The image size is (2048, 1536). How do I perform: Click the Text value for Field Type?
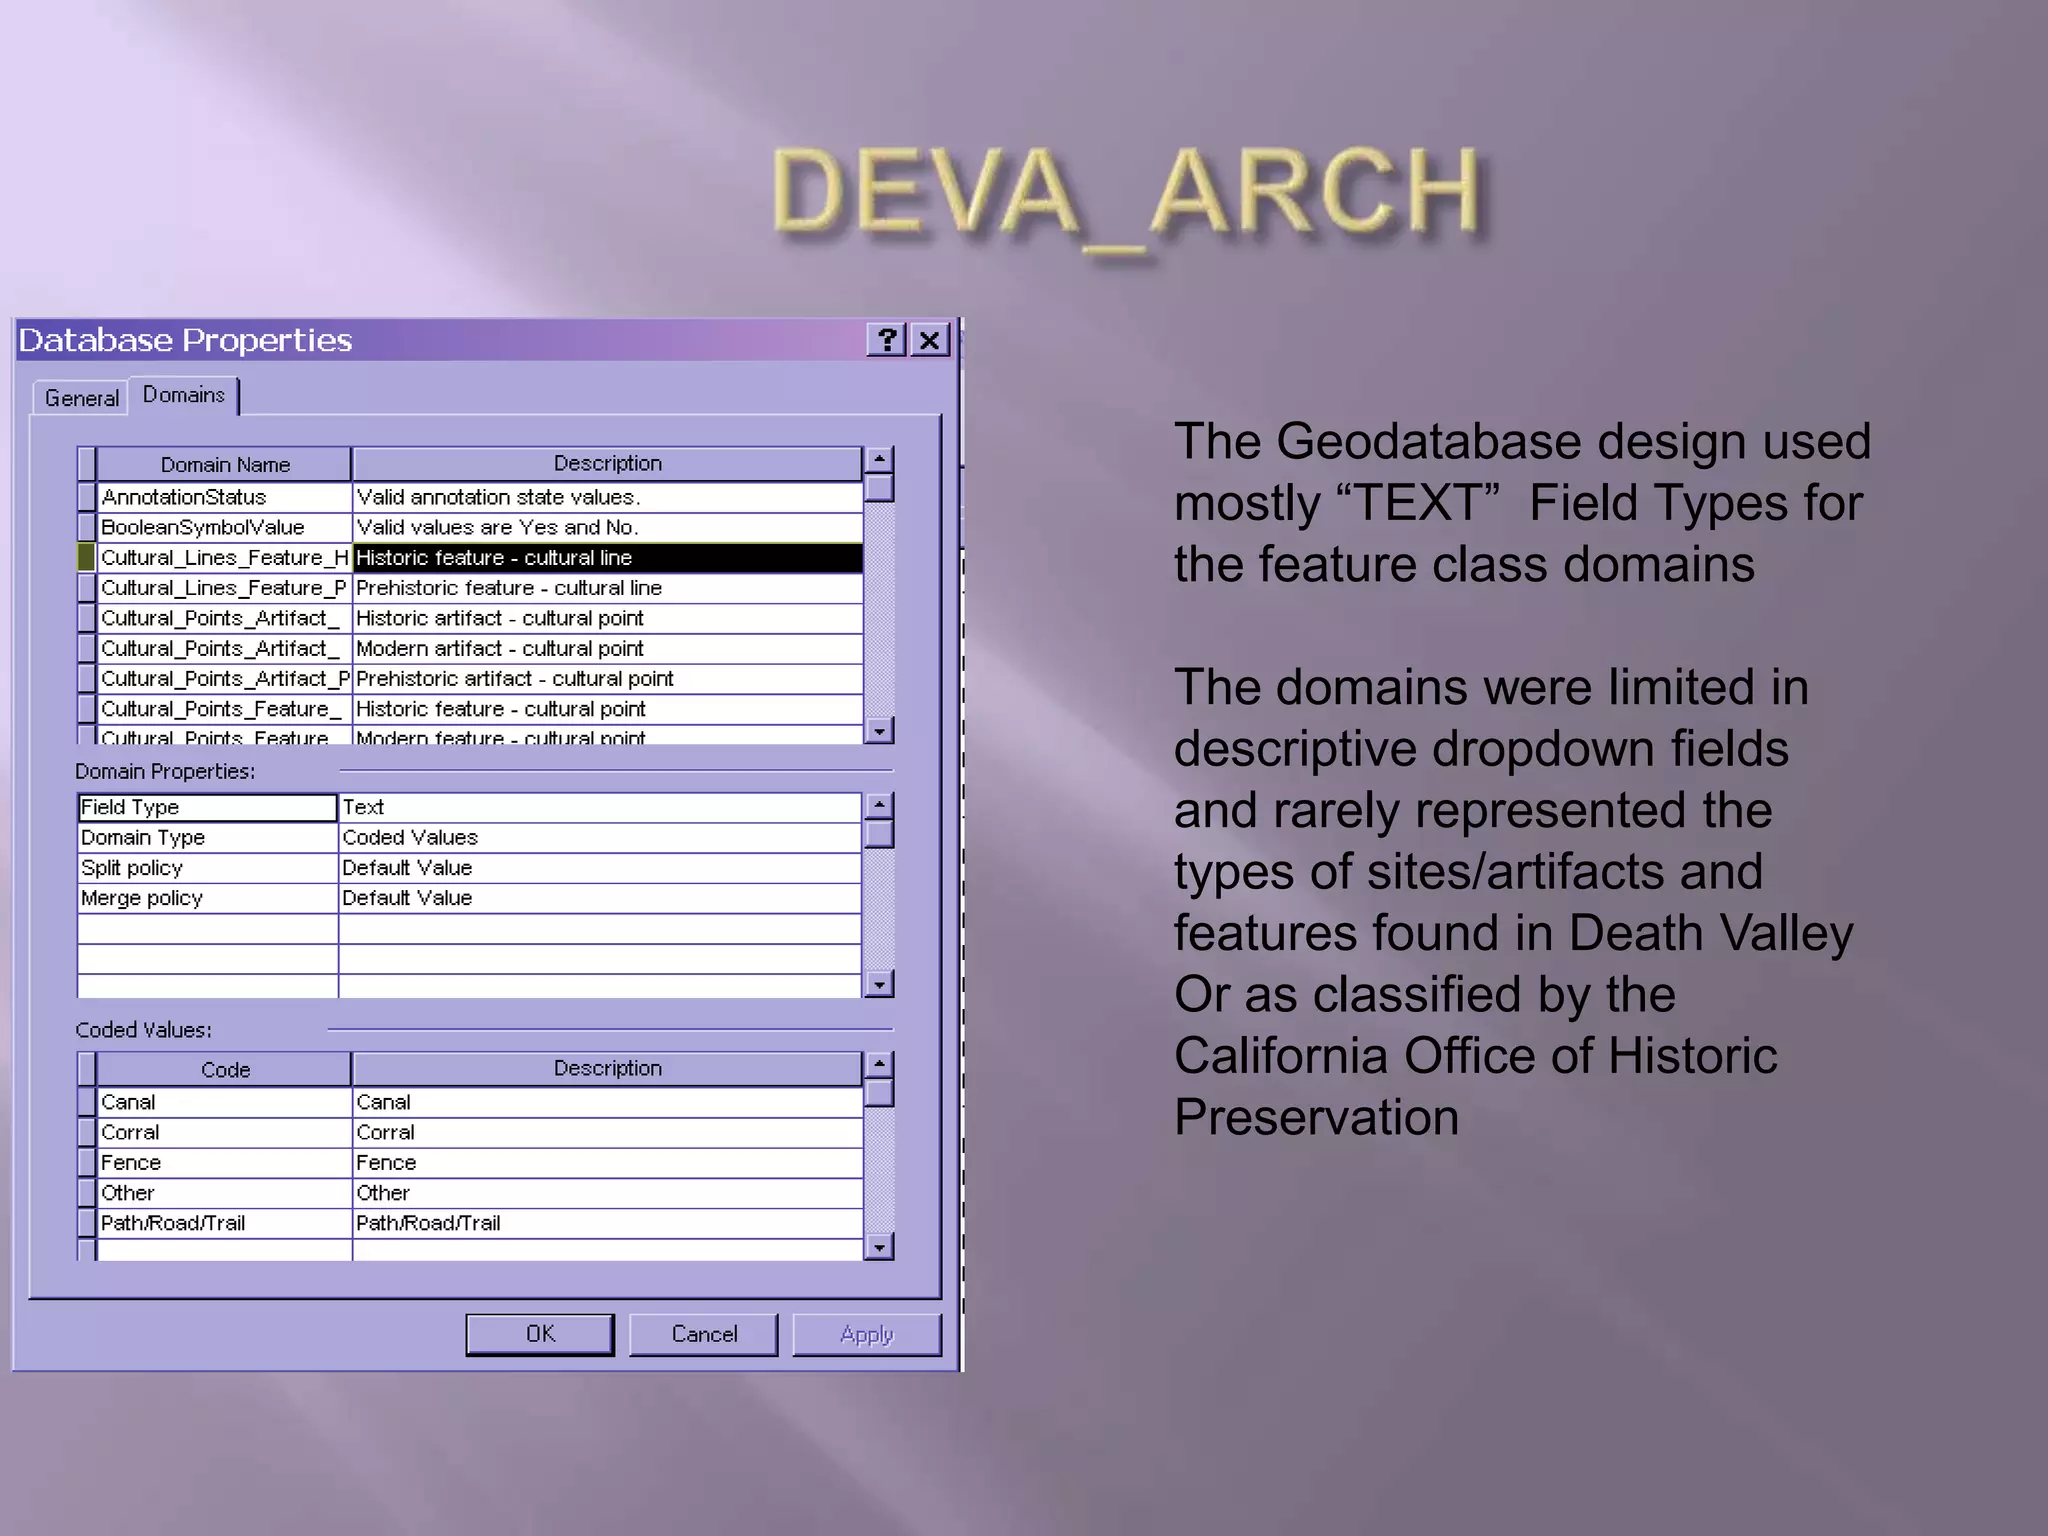click(600, 807)
